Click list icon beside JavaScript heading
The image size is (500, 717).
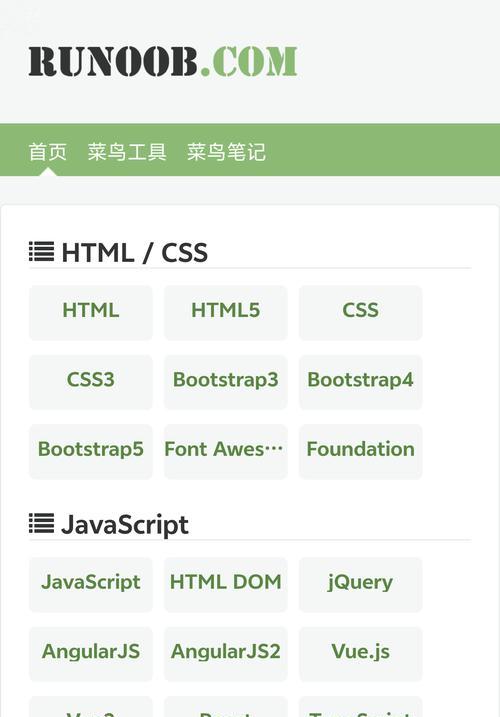42,524
